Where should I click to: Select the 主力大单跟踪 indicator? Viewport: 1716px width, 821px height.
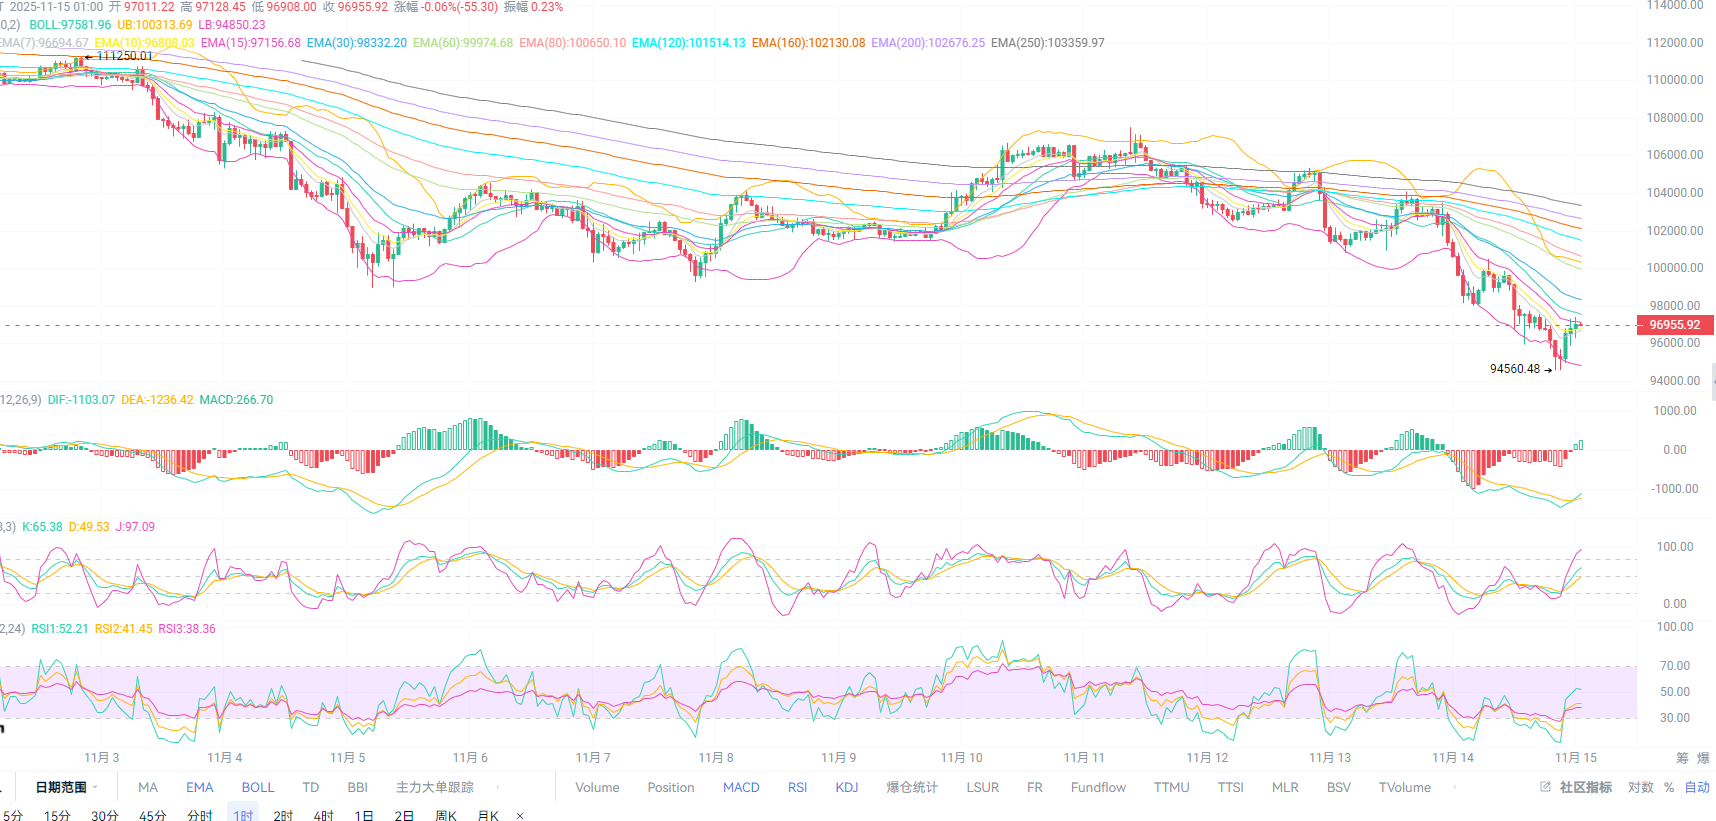click(434, 787)
